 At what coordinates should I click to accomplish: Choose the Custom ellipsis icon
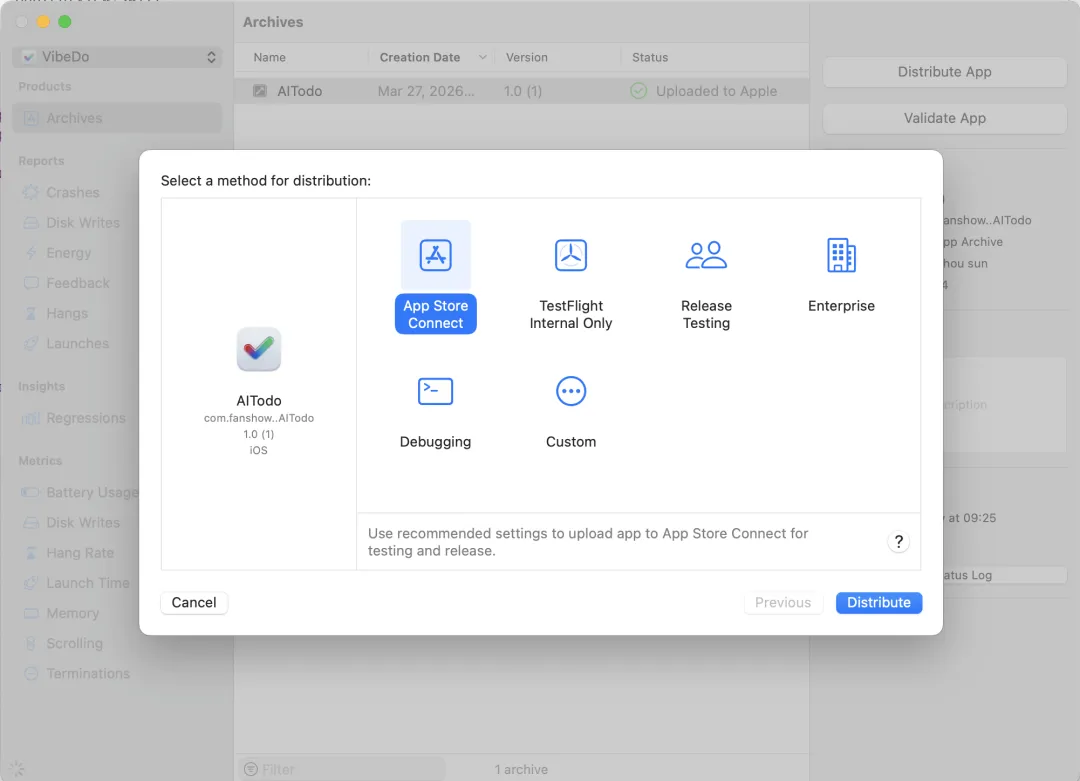[x=570, y=391]
